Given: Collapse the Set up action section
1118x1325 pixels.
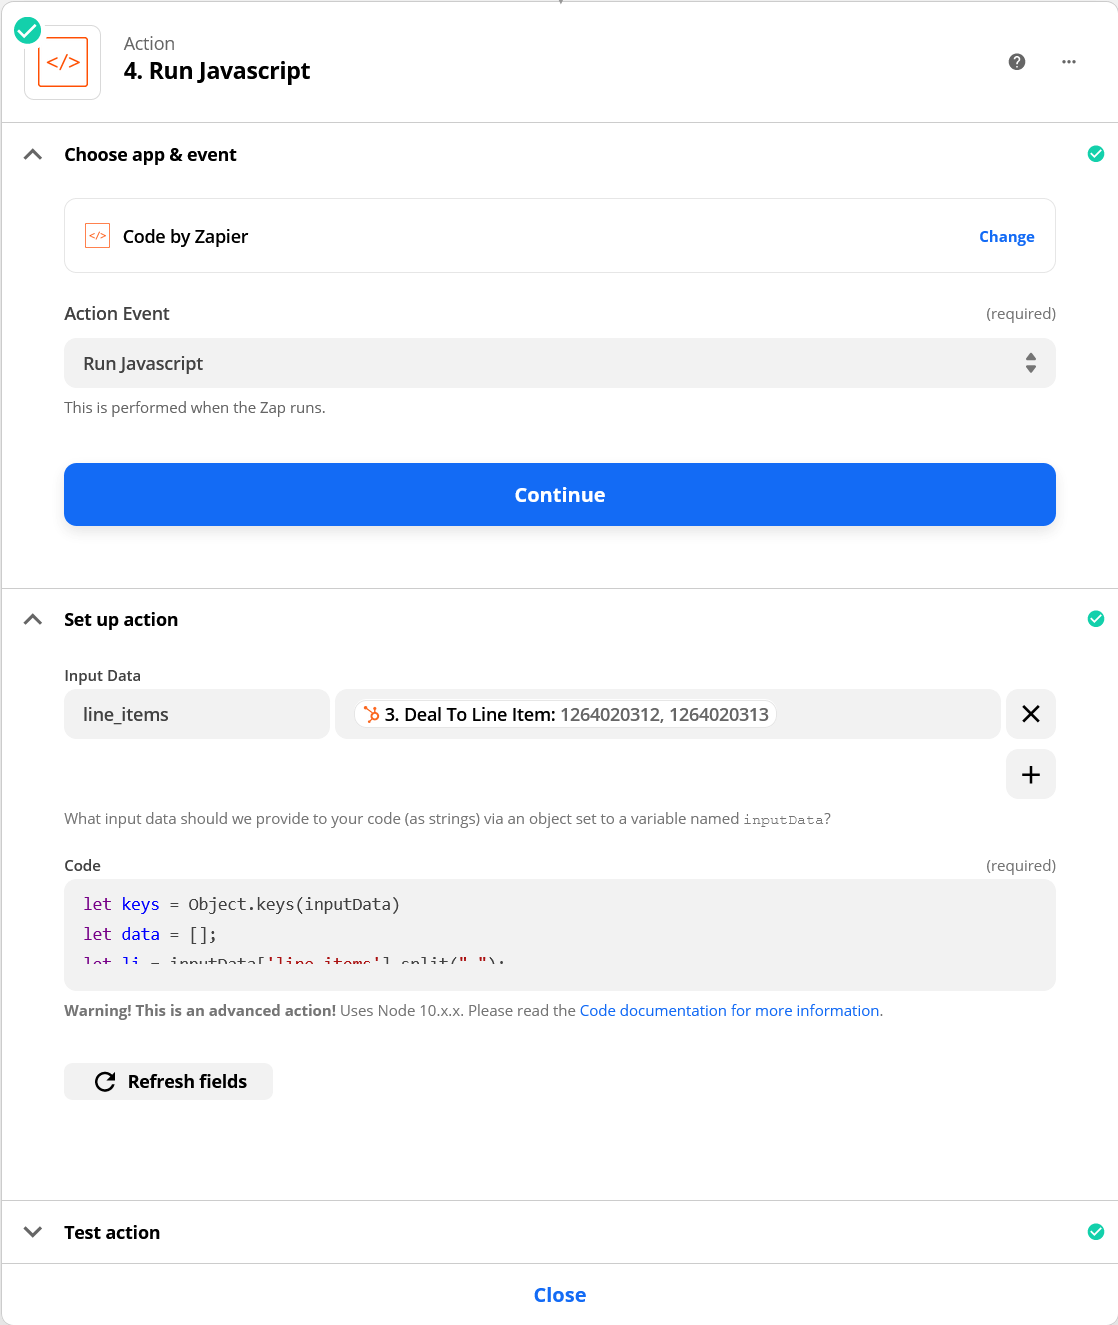Looking at the screenshot, I should point(33,619).
